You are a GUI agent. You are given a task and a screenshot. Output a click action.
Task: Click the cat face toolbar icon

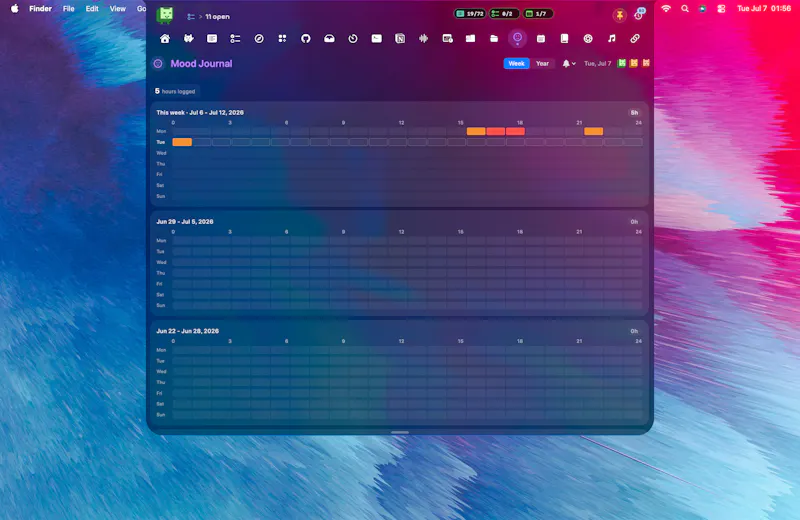point(188,38)
